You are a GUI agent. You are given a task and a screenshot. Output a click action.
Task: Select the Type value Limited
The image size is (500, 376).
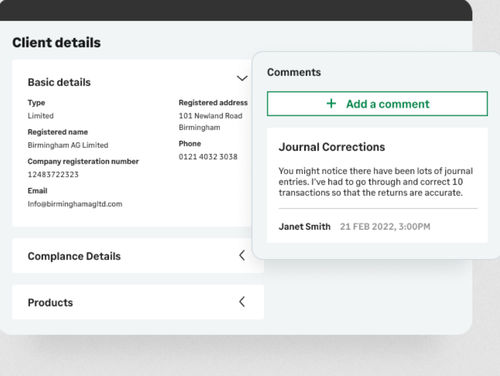[41, 116]
